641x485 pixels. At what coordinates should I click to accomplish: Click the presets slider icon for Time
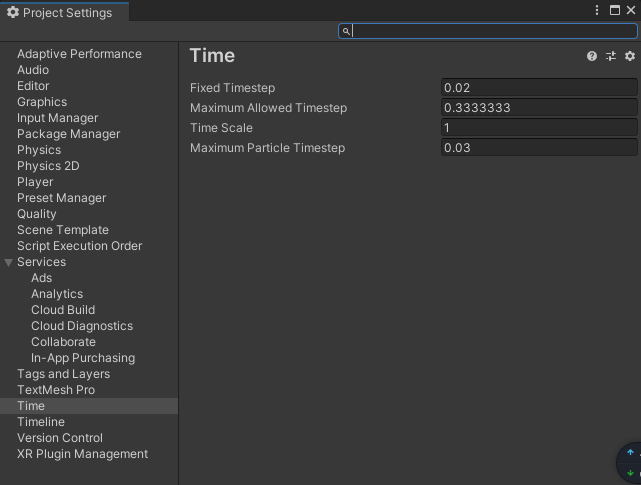click(611, 56)
